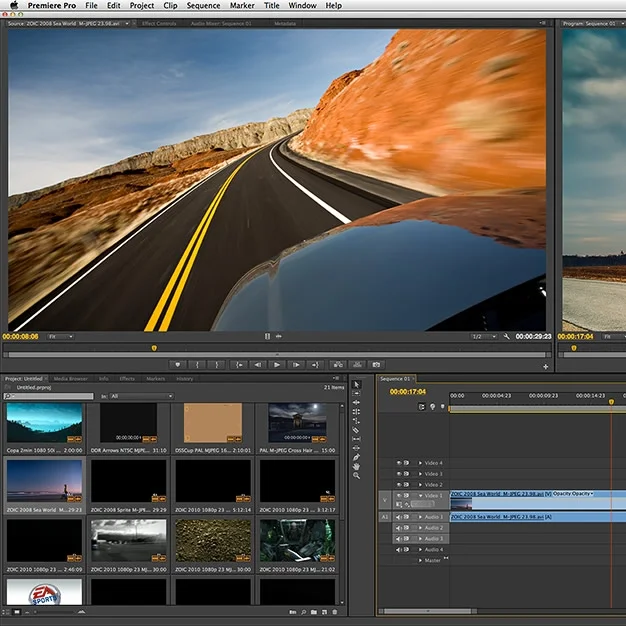The width and height of the screenshot is (626, 626).
Task: Mark Out point in Source monitor
Action: (217, 365)
